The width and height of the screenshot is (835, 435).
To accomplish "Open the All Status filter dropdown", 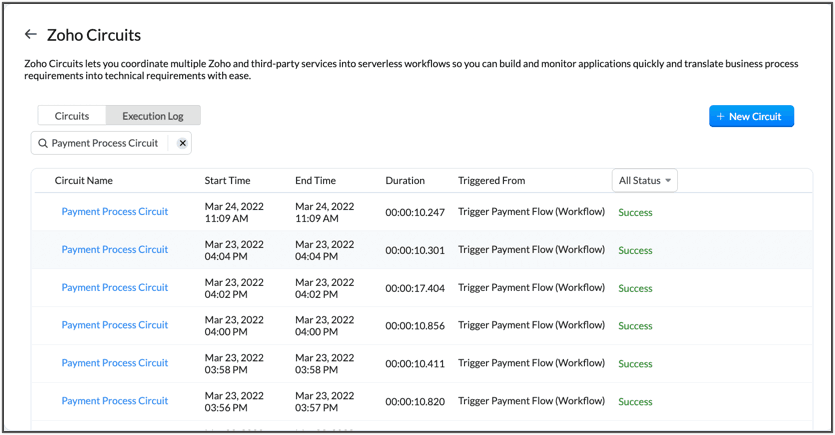I will 646,180.
